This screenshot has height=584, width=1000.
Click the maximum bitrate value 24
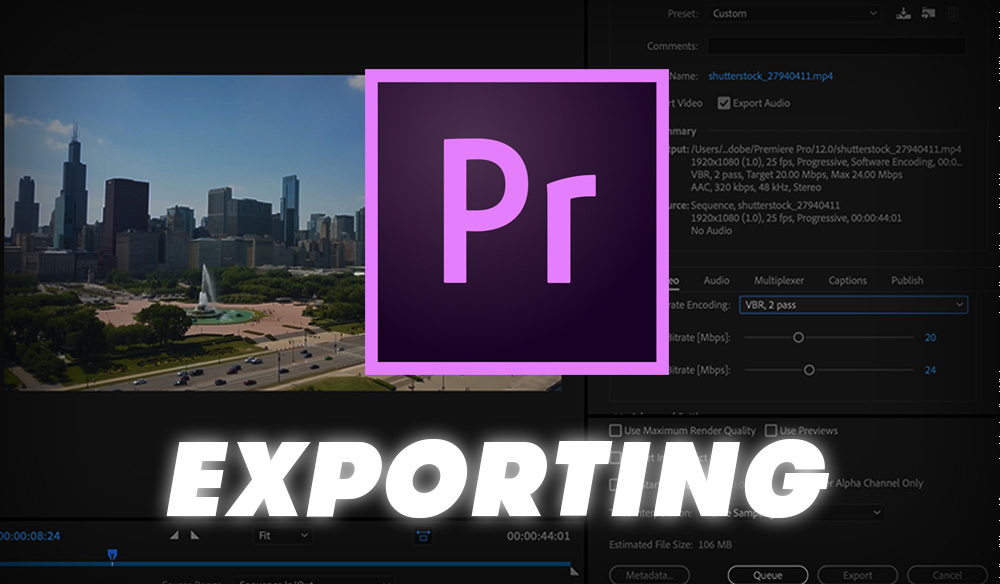(x=930, y=370)
